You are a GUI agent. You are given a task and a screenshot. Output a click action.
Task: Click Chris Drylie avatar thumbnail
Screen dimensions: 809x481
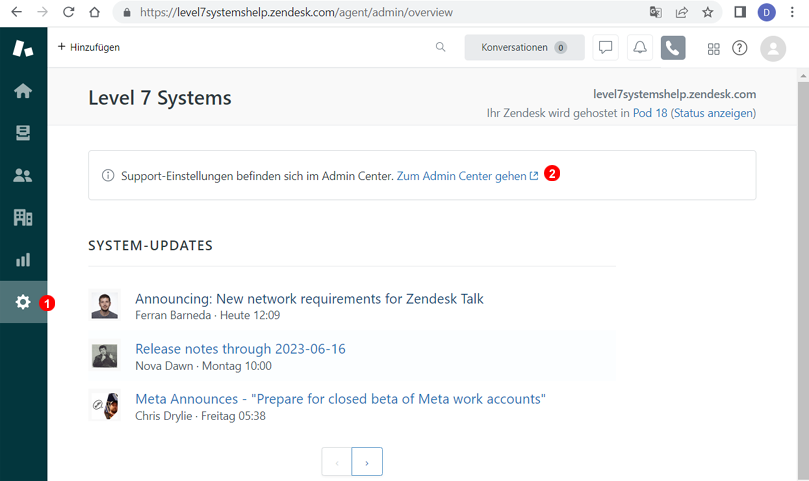(x=105, y=406)
